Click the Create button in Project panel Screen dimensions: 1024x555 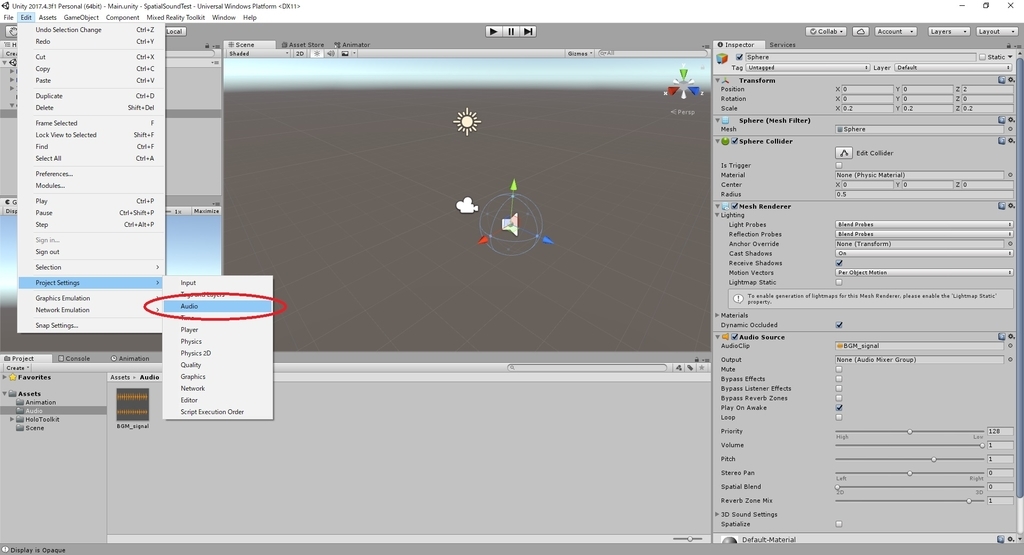17,368
